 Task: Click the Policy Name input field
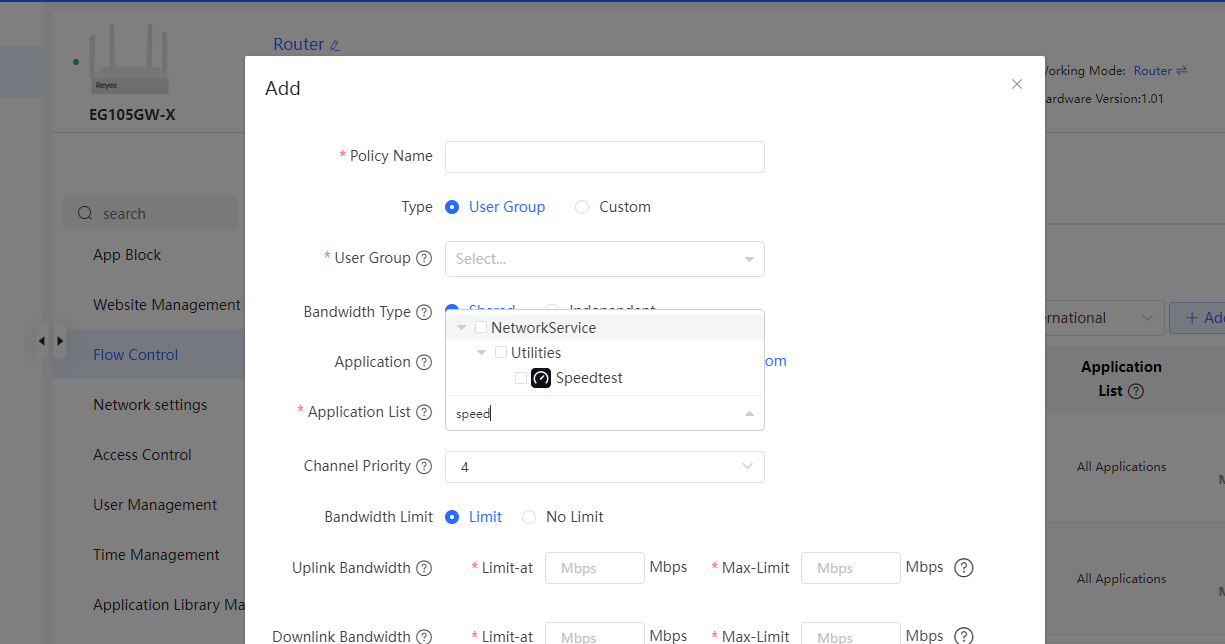click(x=604, y=157)
